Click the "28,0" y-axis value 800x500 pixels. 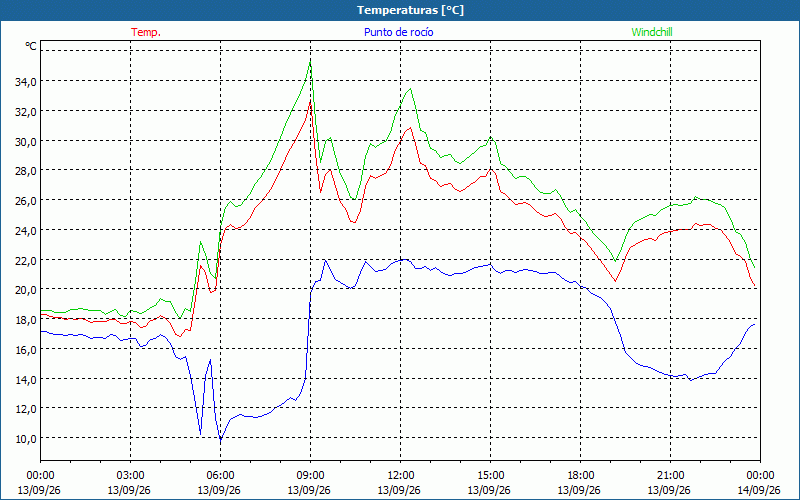tap(26, 171)
